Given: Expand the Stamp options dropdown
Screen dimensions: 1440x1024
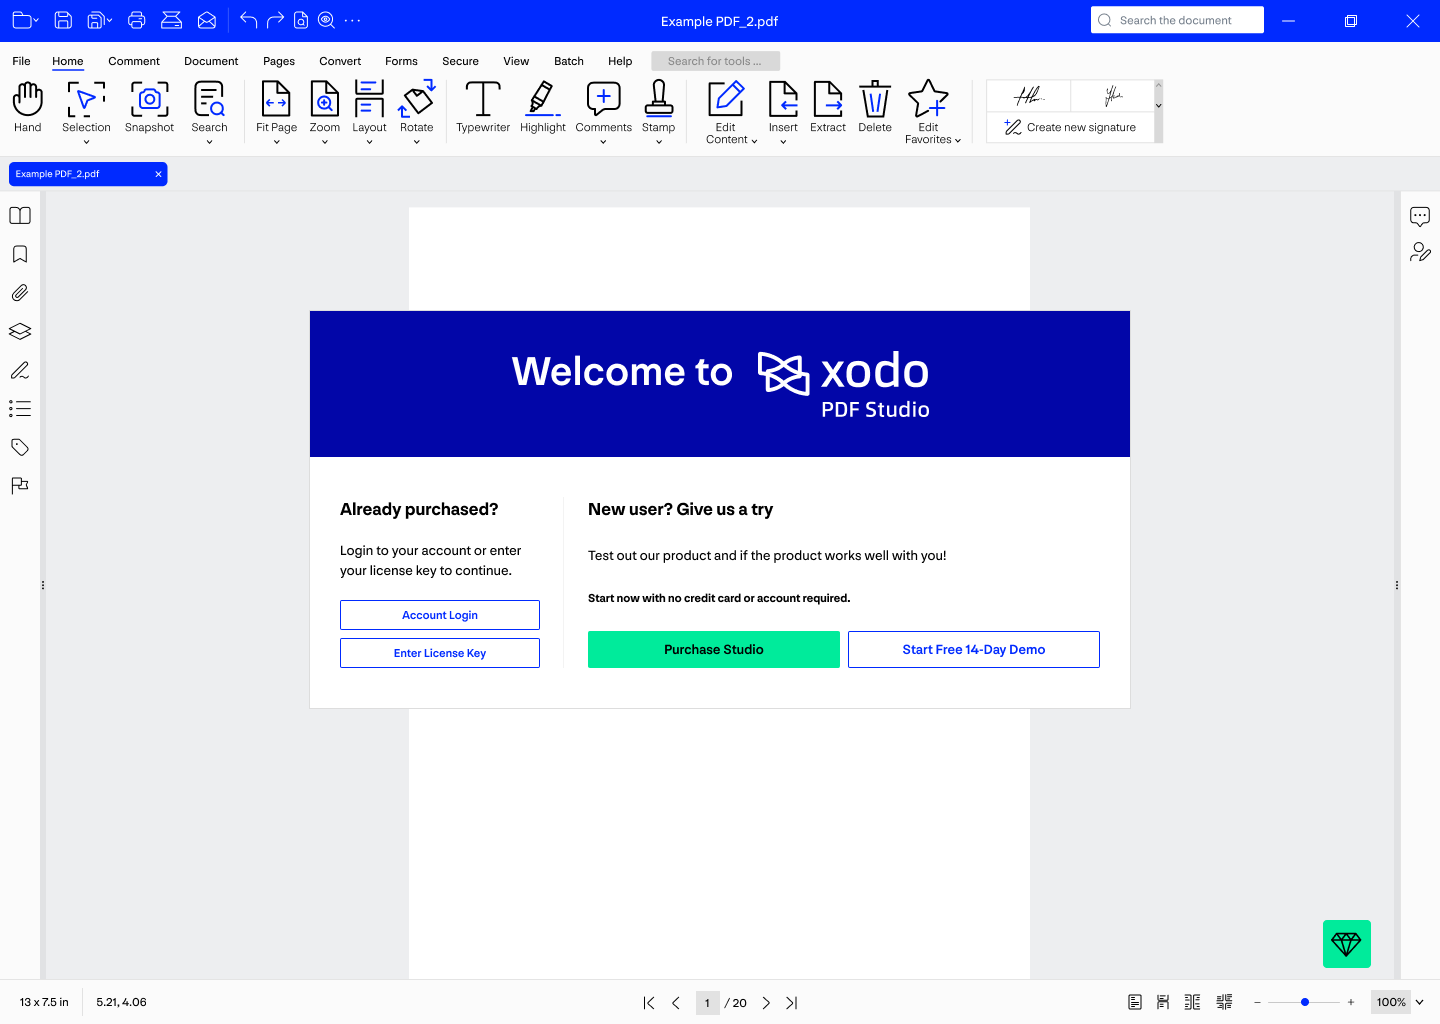Looking at the screenshot, I should 659,142.
